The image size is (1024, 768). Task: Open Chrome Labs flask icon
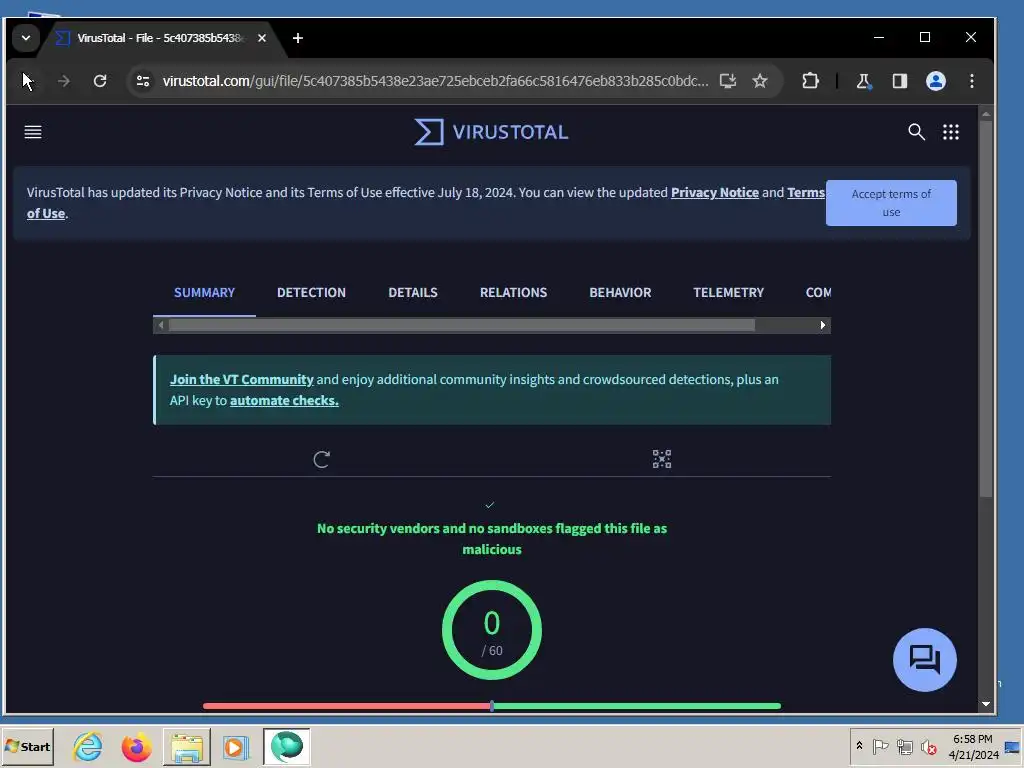pos(863,81)
